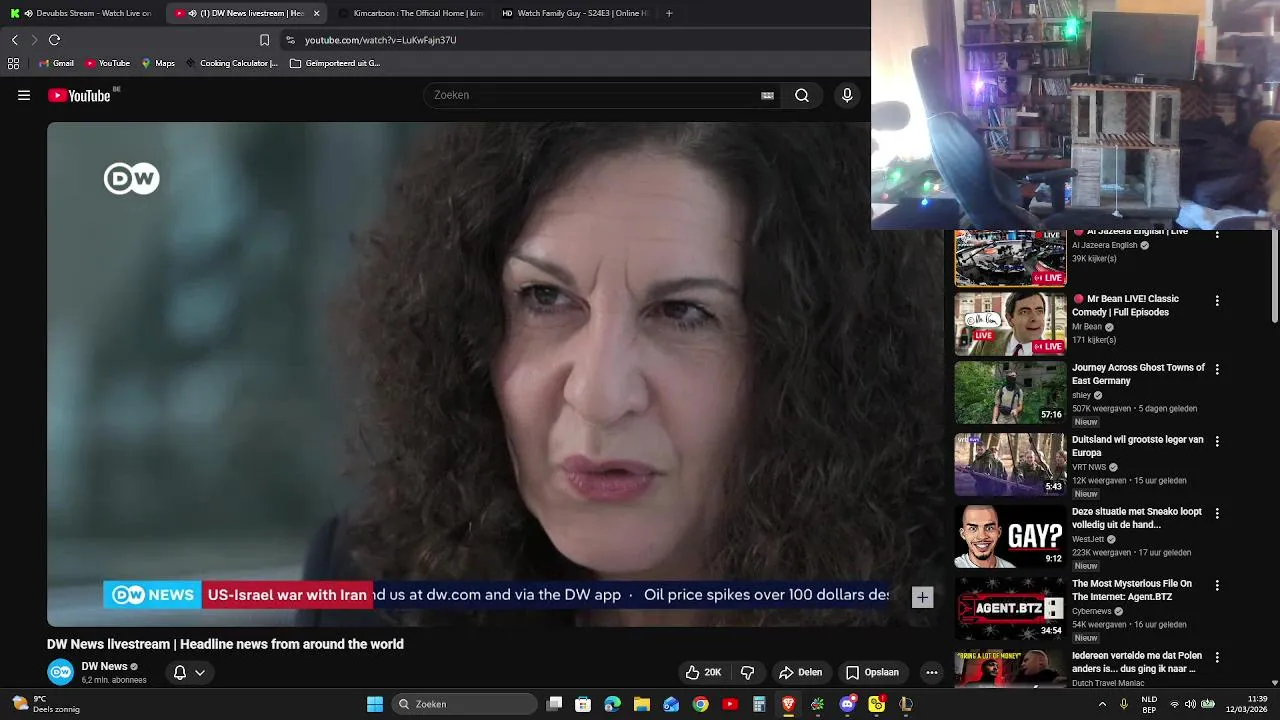Open the YouTube bookmark in bookmarks bar
Viewport: 1280px width, 720px height.
pyautogui.click(x=107, y=63)
